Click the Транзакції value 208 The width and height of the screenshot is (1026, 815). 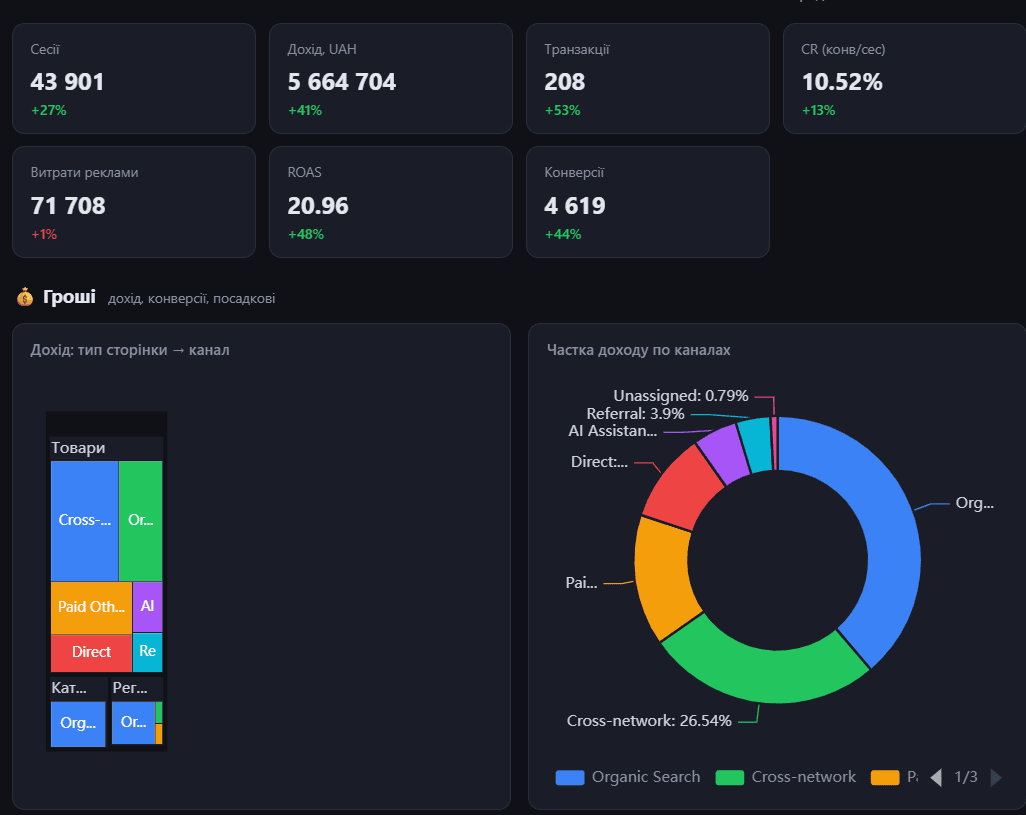[x=565, y=82]
